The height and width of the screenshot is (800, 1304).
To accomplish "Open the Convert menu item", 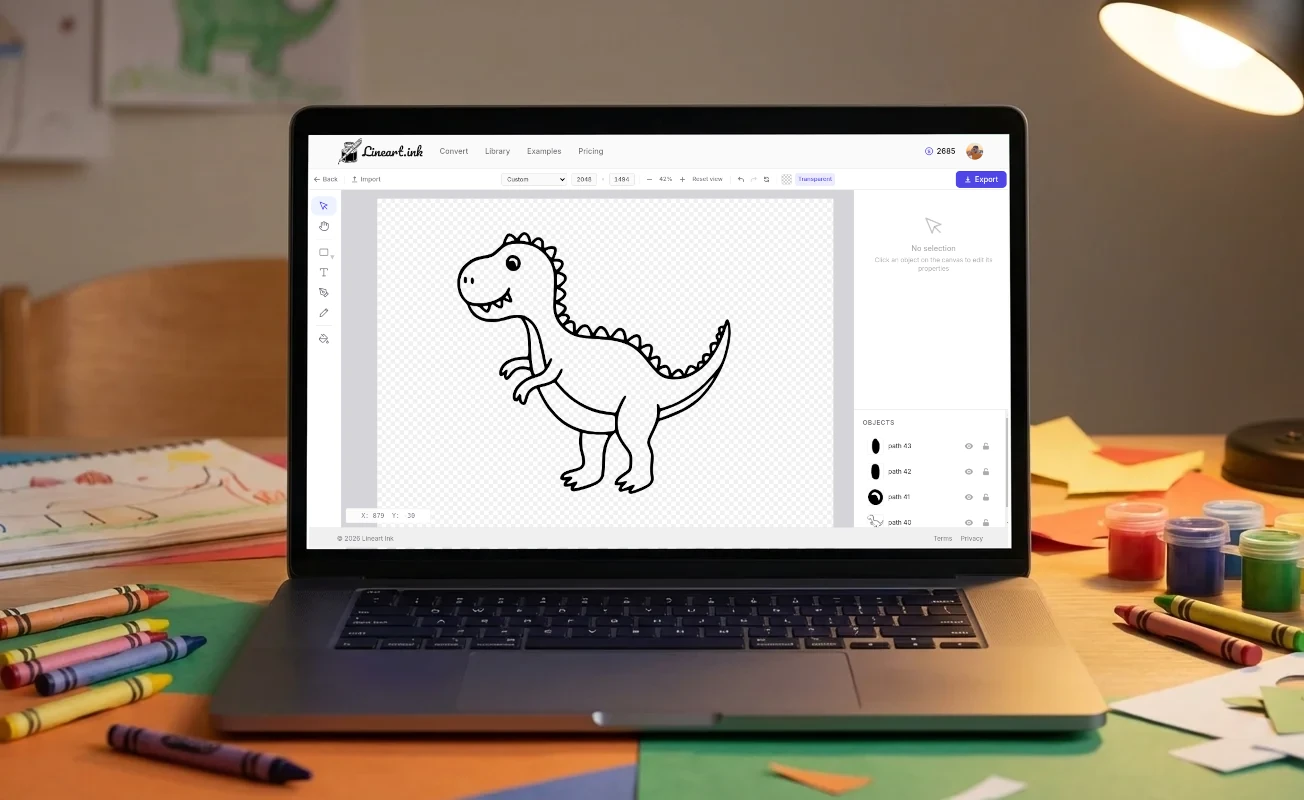I will 453,151.
